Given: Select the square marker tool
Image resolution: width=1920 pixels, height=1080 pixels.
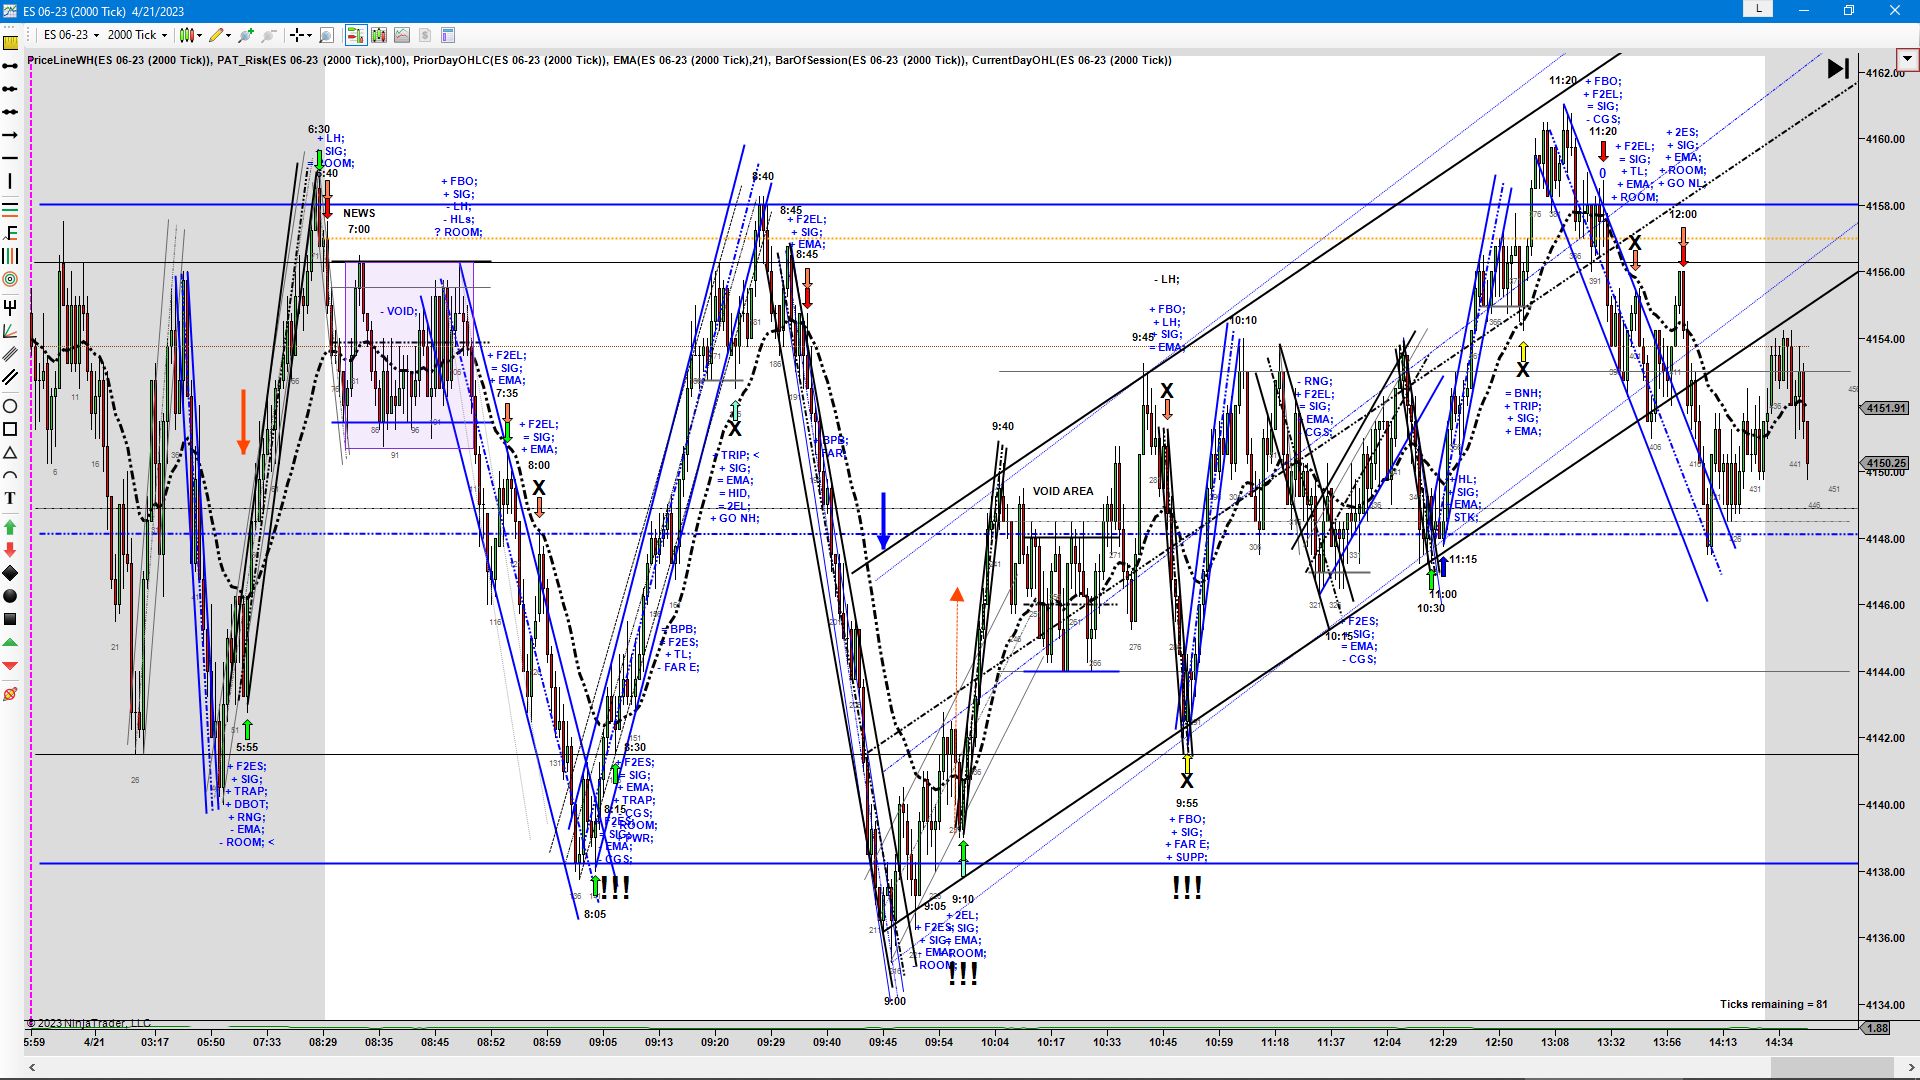Looking at the screenshot, I should [x=10, y=619].
